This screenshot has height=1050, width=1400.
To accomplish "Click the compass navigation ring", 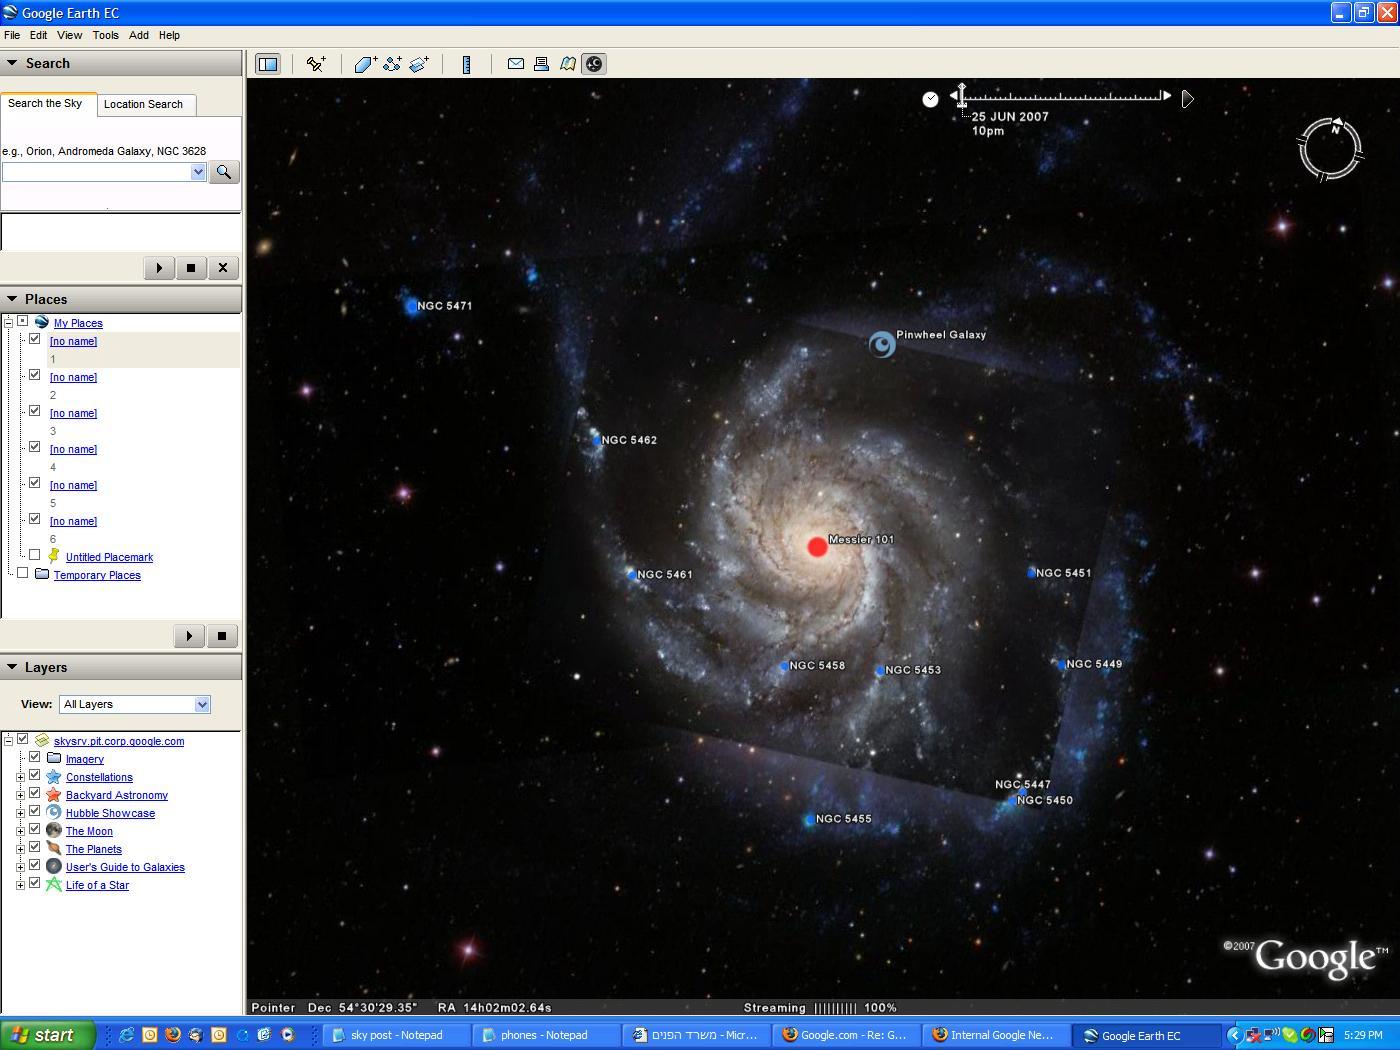I will [x=1330, y=150].
